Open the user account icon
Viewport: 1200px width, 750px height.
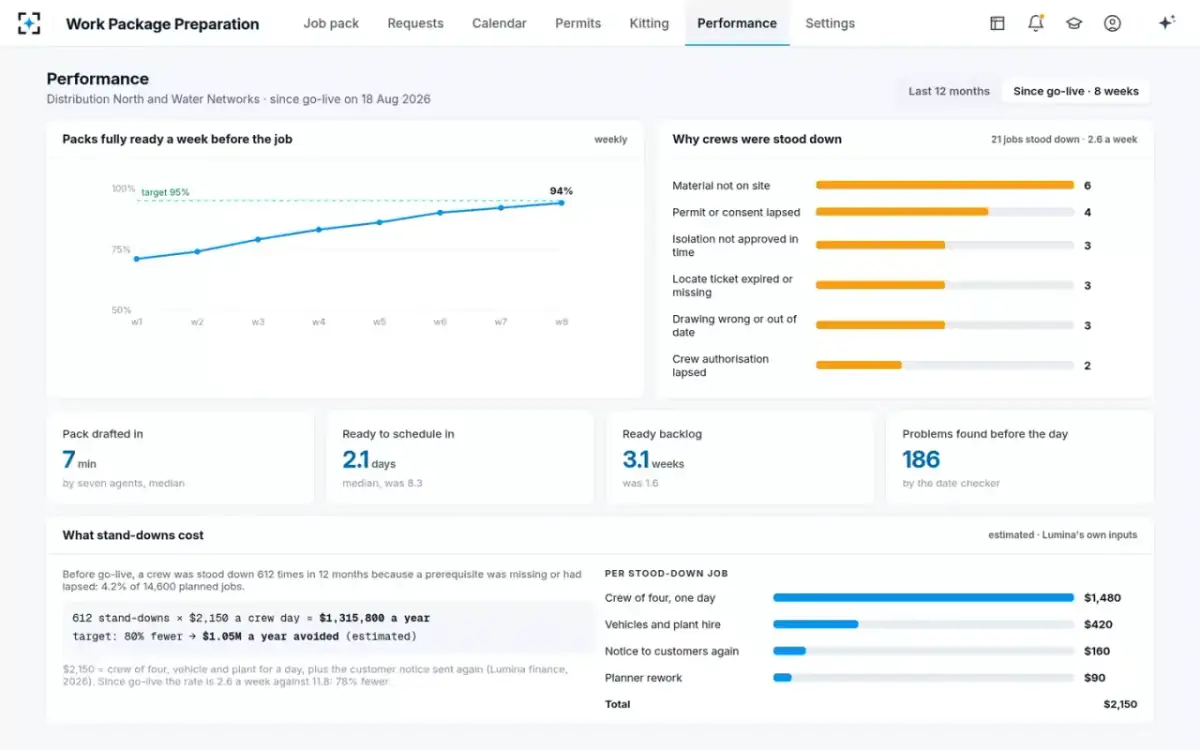(x=1112, y=23)
